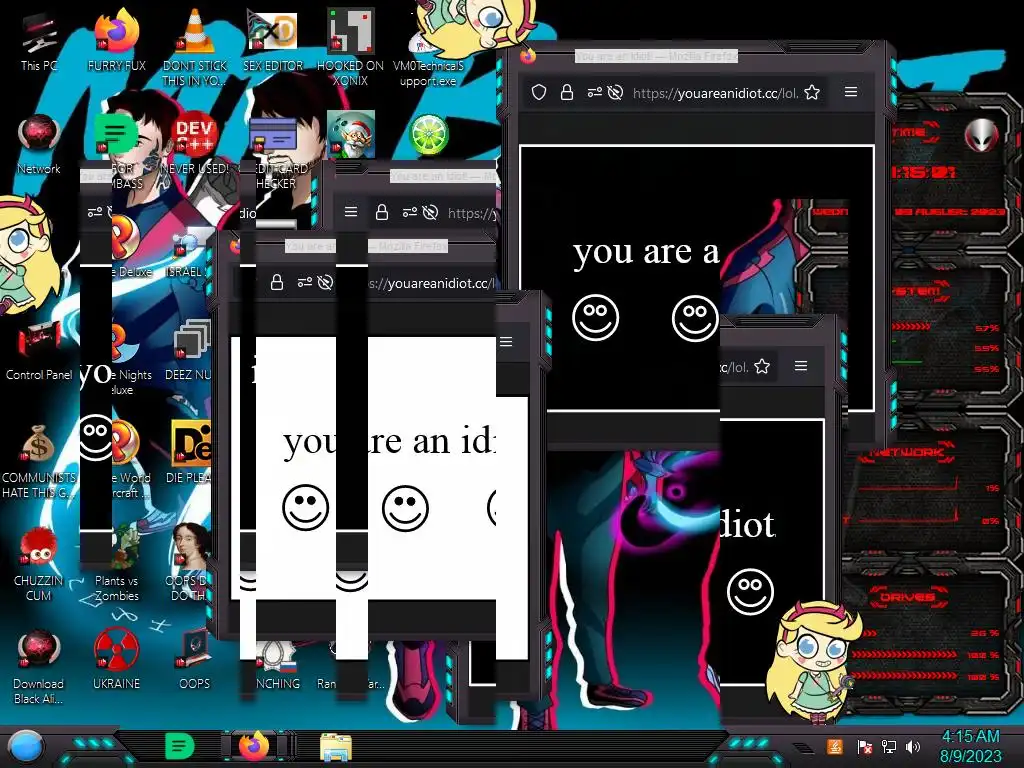Bookmark page with star beside full youareanidiot.cc/lol. URL
This screenshot has height=768, width=1024.
coord(812,92)
